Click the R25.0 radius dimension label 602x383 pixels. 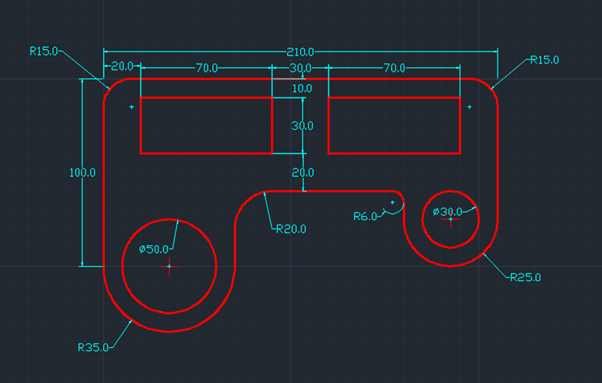coord(526,277)
